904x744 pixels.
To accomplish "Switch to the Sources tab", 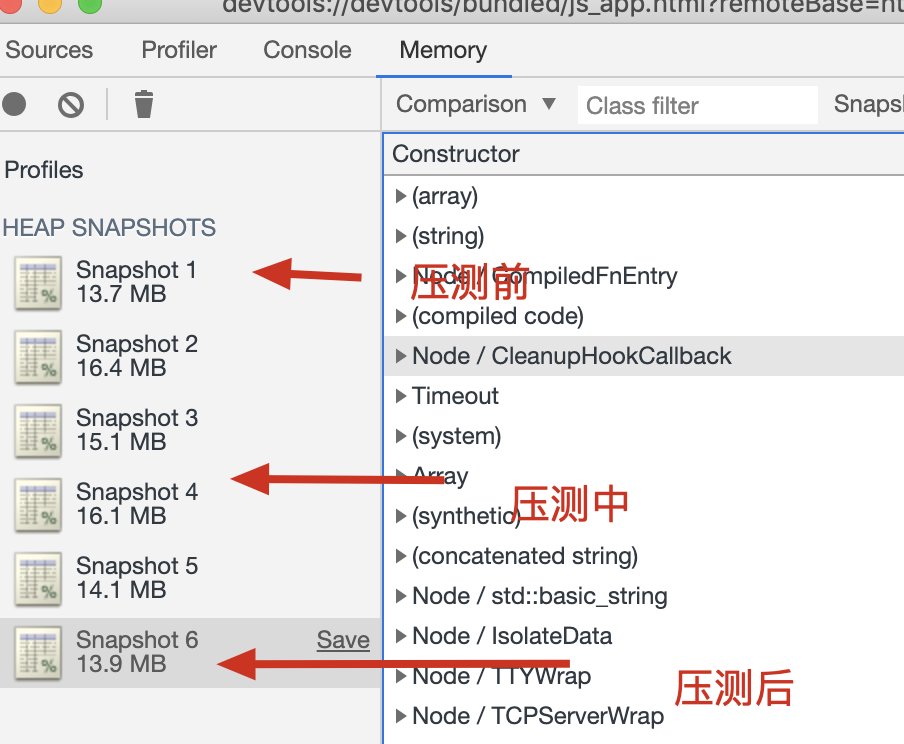I will coord(49,50).
